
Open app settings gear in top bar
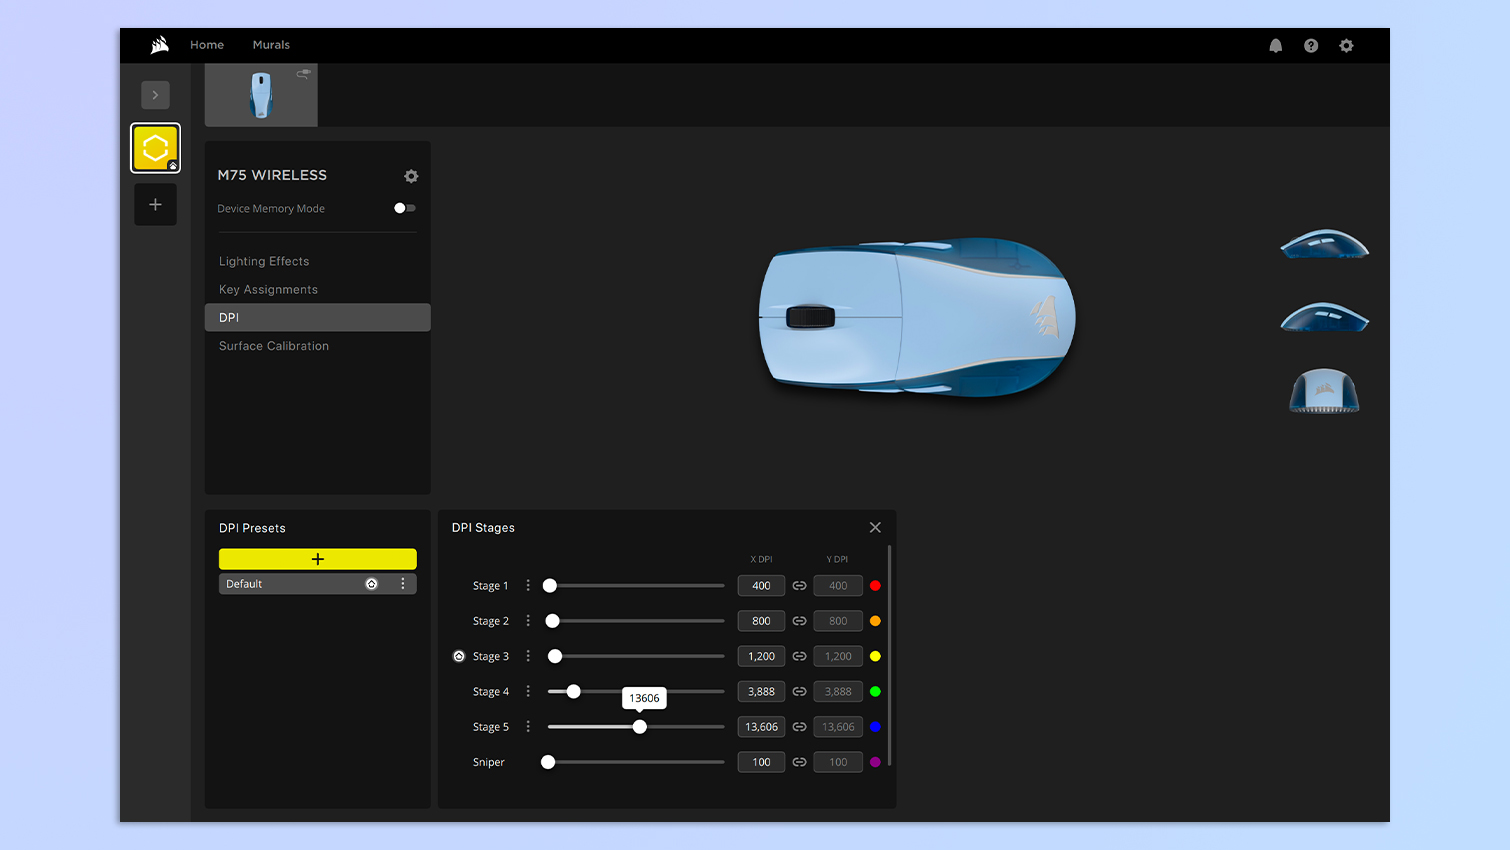pos(1346,46)
